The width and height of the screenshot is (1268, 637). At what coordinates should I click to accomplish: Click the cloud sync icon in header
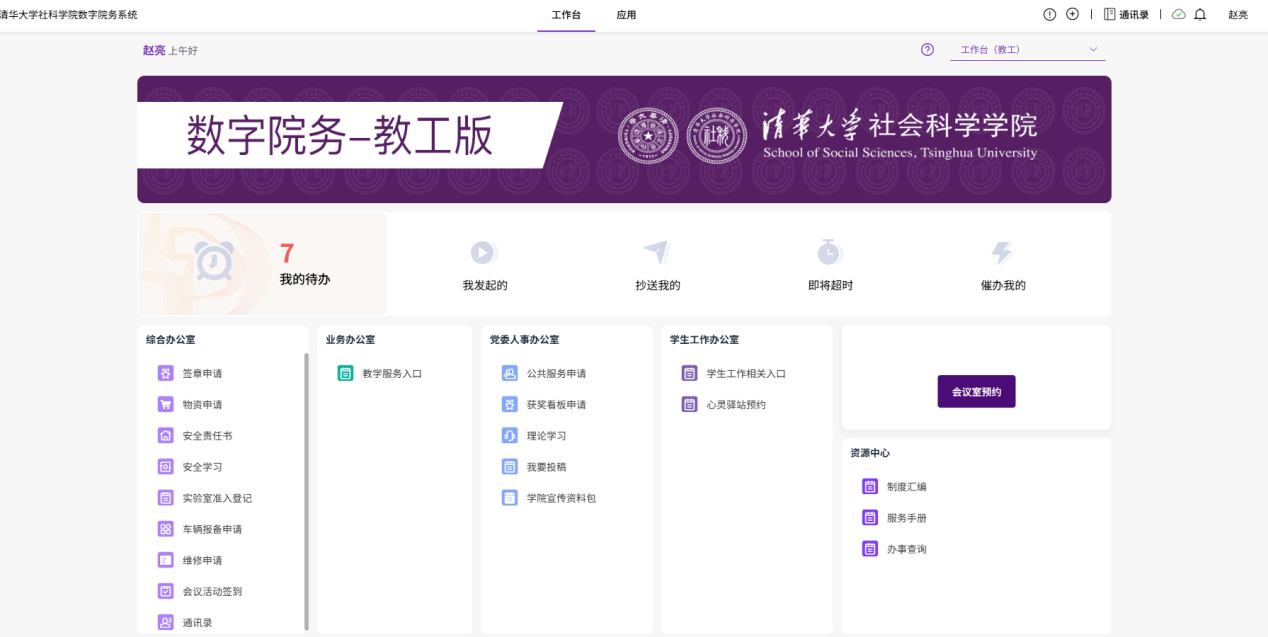1179,15
